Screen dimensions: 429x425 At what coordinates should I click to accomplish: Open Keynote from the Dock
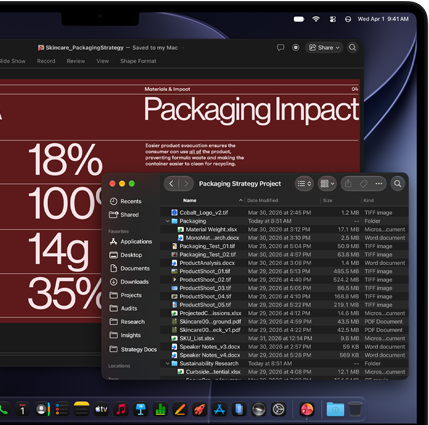140,409
